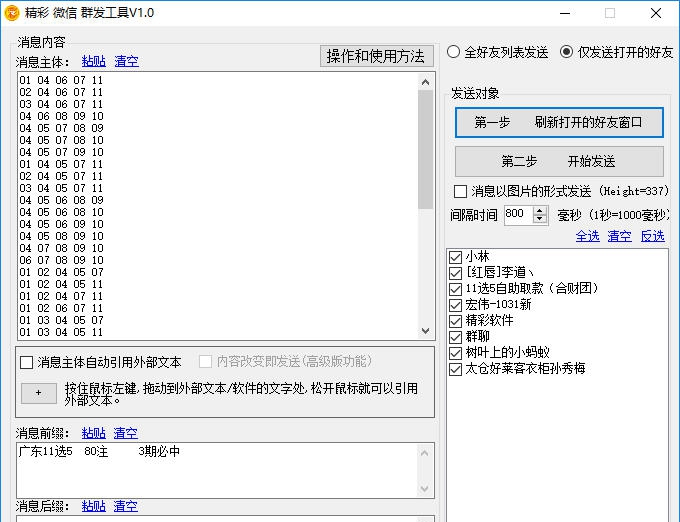Enable 消息以图片的形式发送 checkbox
Image resolution: width=680 pixels, height=522 pixels.
tap(460, 191)
